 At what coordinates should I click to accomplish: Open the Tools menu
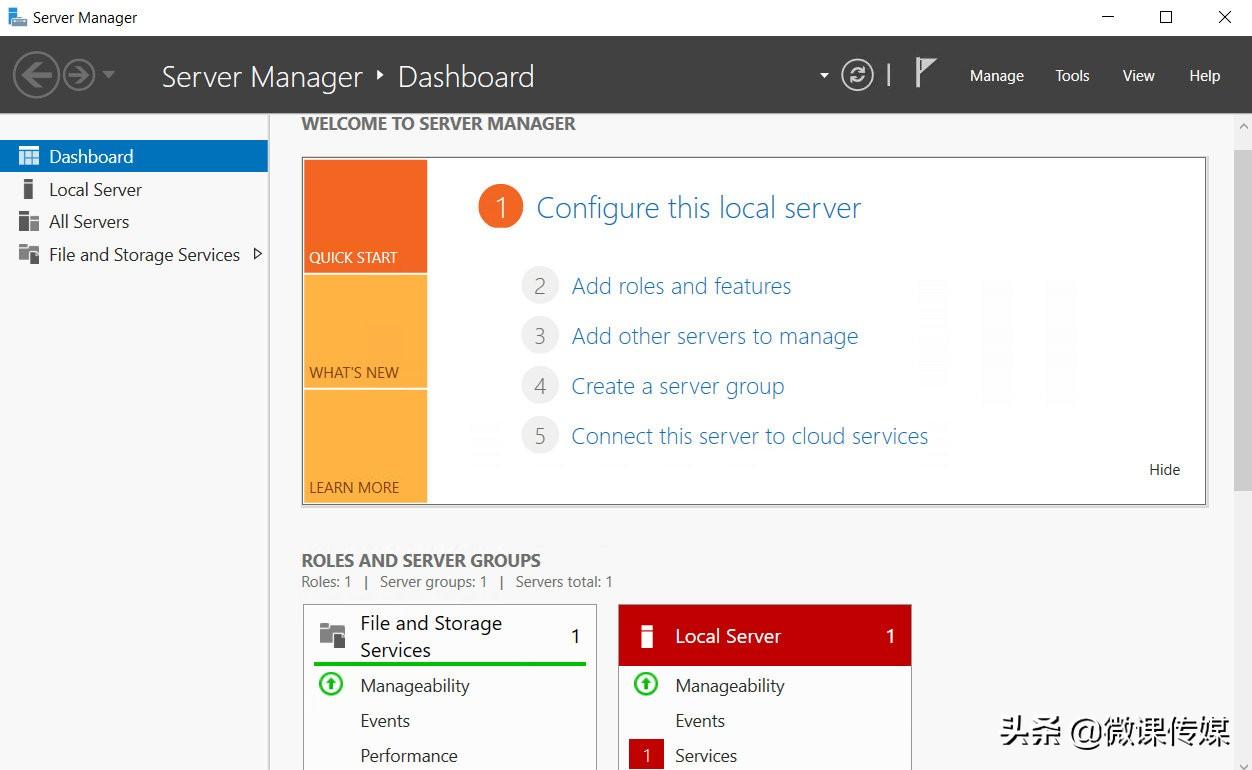(x=1072, y=76)
